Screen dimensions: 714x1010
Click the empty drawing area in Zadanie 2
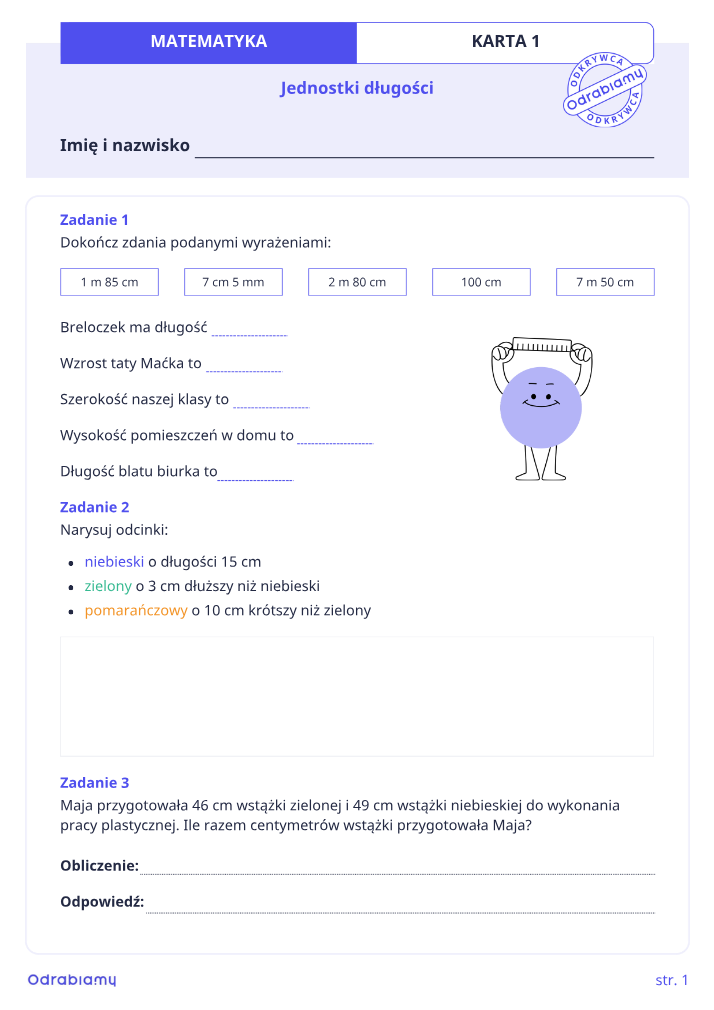tap(357, 696)
